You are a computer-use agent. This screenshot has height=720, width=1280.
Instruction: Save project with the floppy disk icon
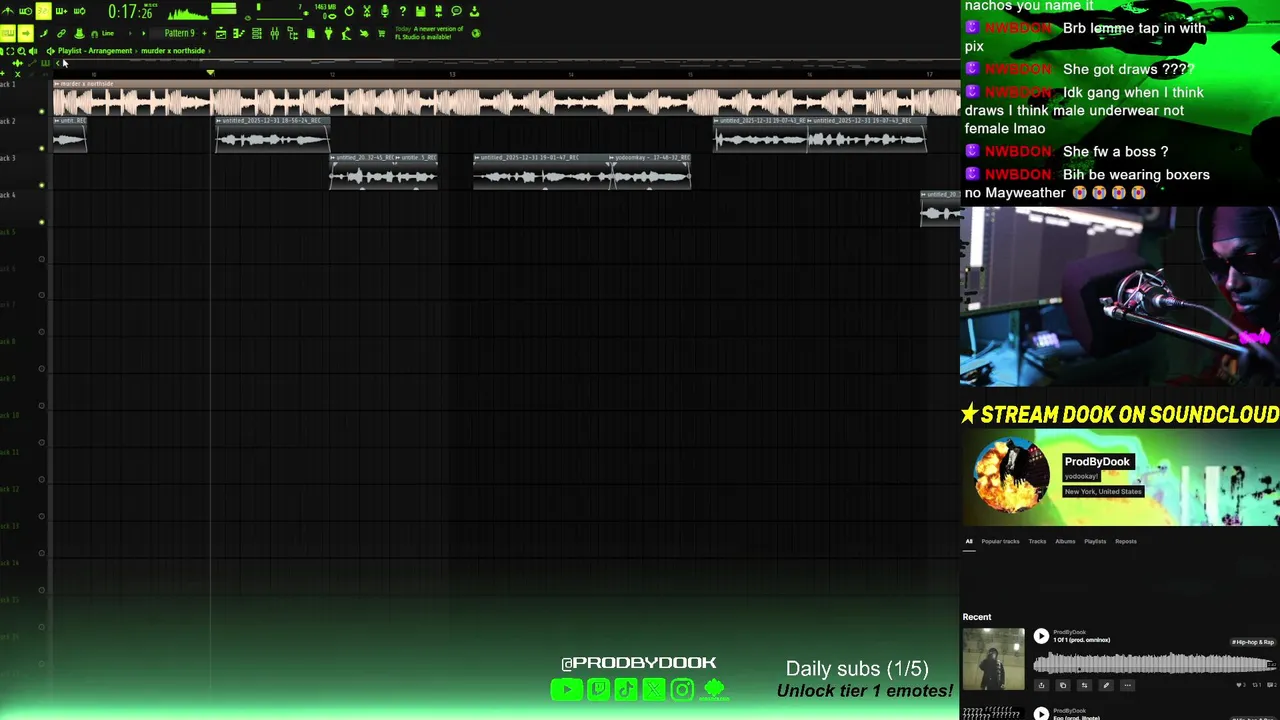pos(421,11)
